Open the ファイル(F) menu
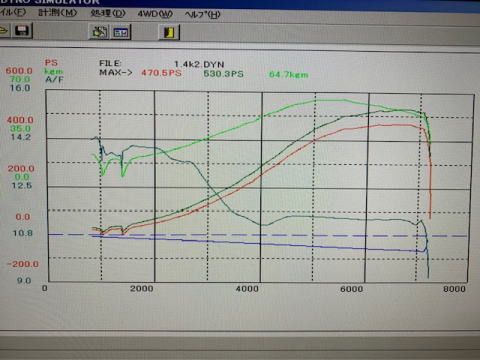This screenshot has width=480, height=360. point(13,12)
